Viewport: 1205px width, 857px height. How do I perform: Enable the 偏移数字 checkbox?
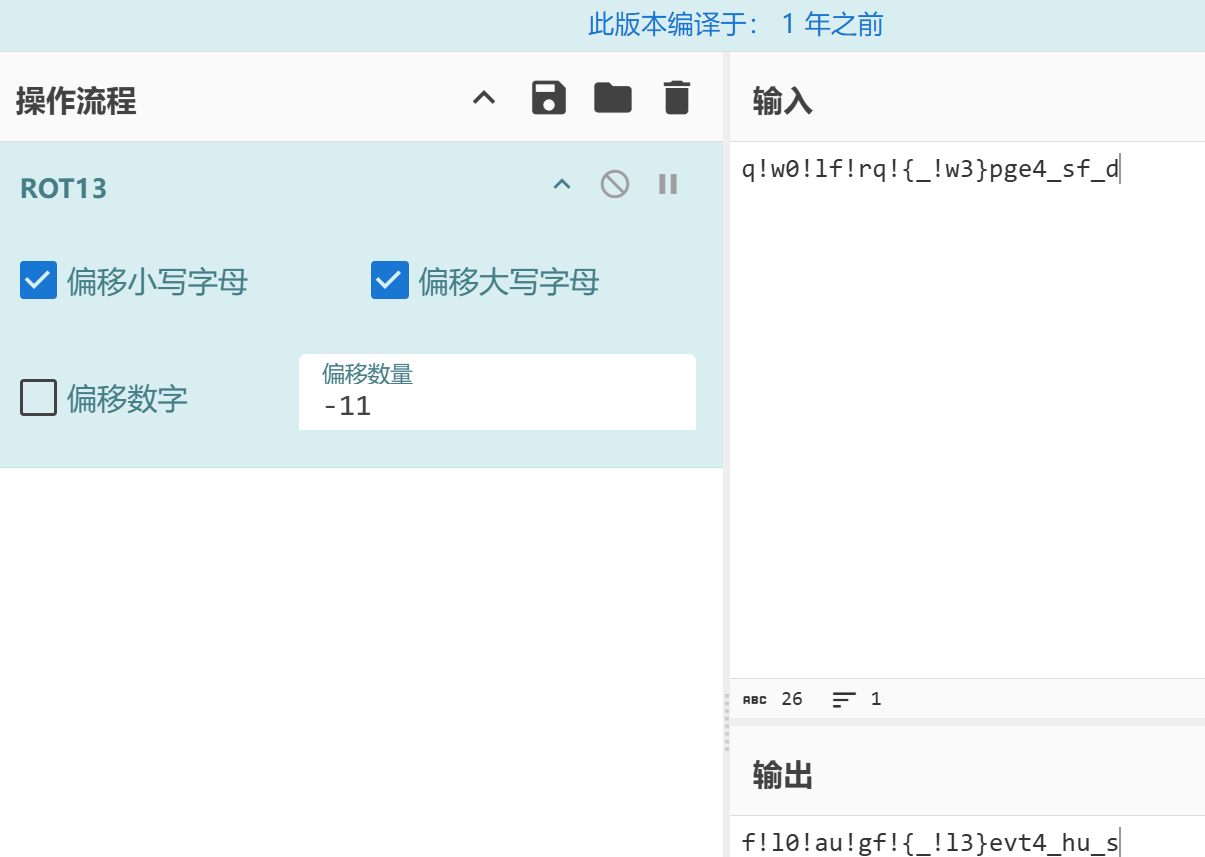click(x=39, y=398)
